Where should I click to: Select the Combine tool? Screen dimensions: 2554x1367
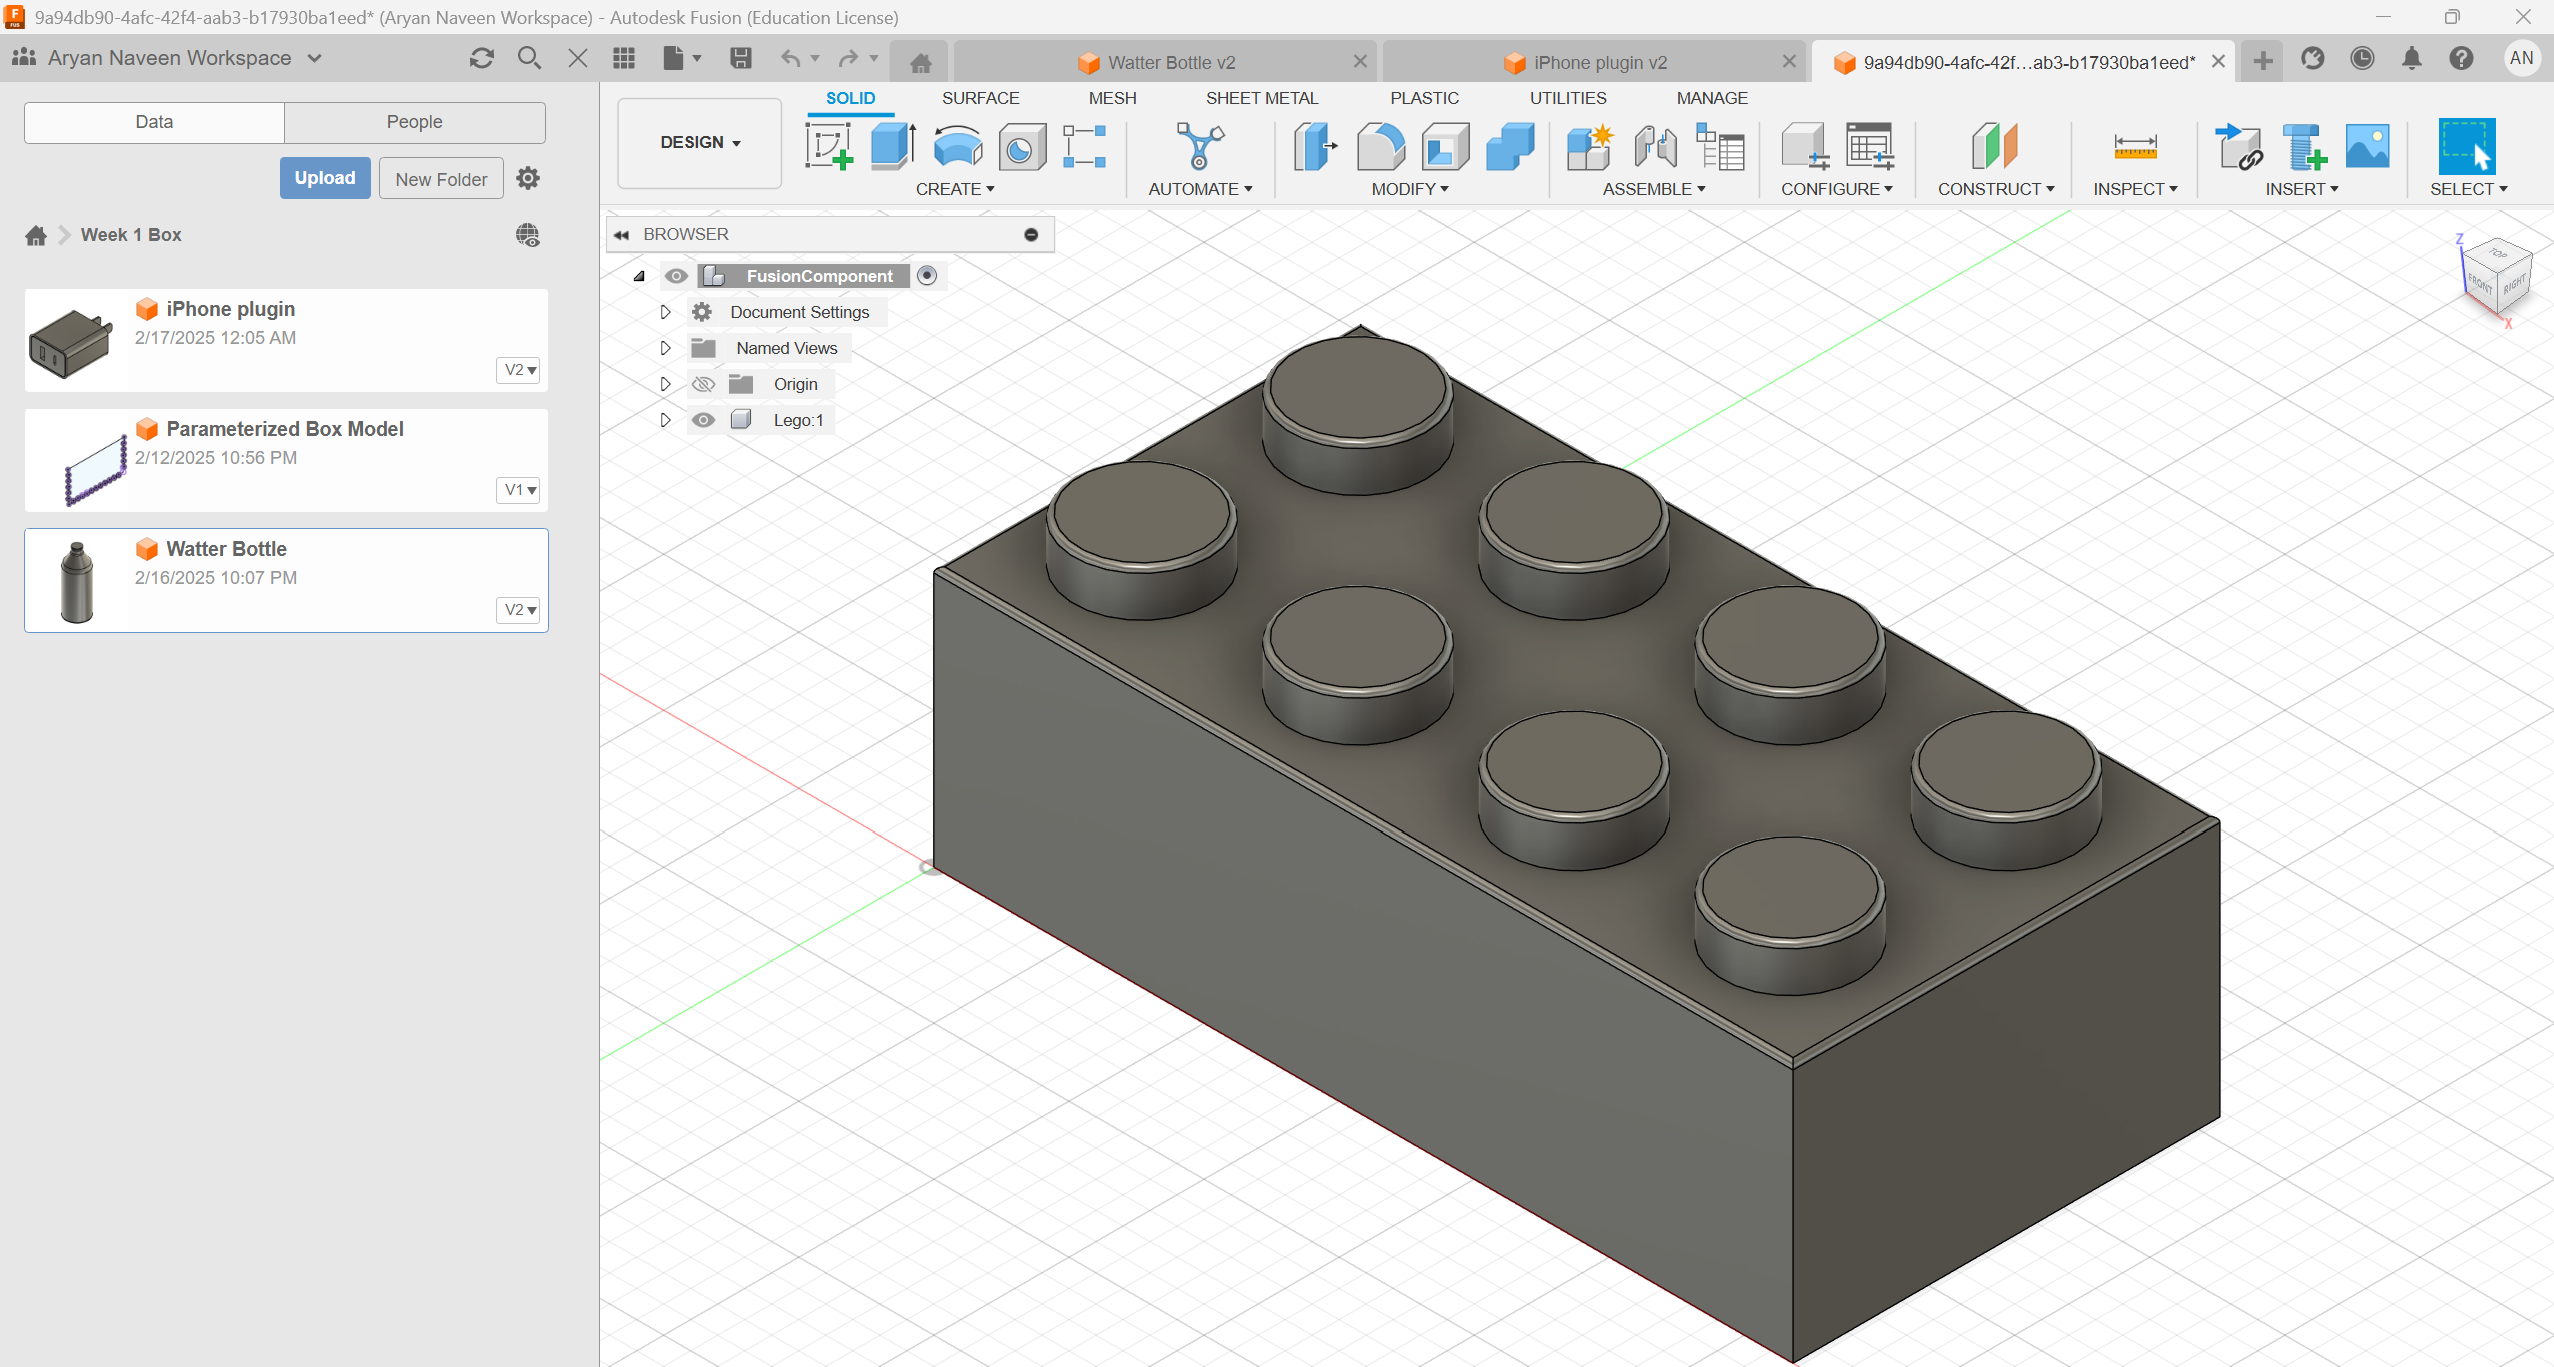pos(1509,147)
